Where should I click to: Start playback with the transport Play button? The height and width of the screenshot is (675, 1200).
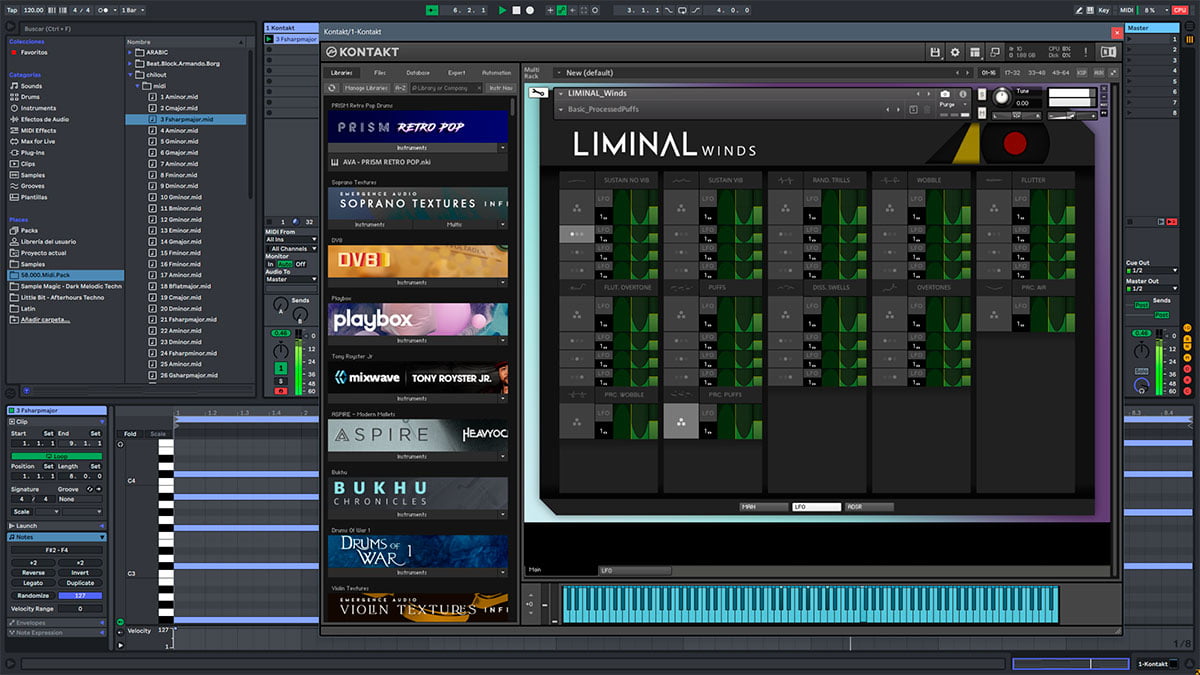pos(503,10)
